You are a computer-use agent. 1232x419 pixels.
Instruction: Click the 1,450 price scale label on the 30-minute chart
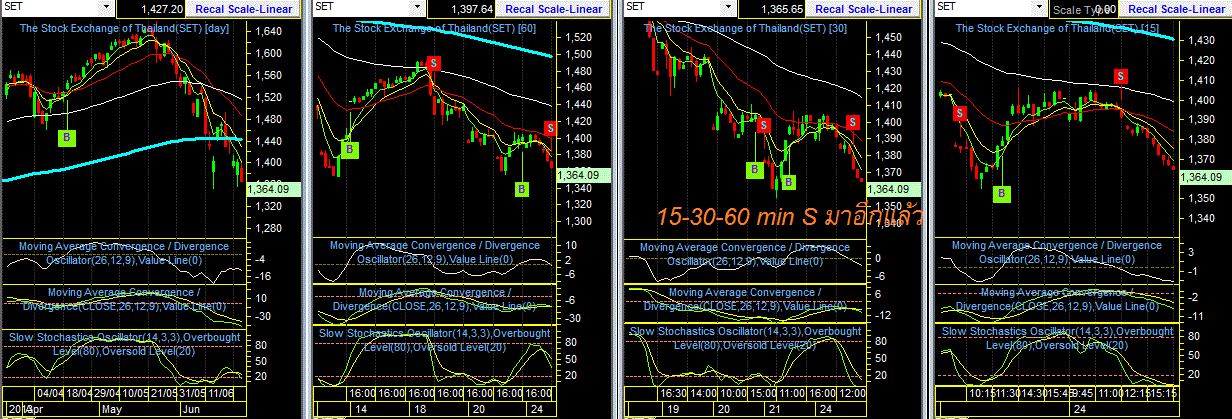(x=889, y=37)
